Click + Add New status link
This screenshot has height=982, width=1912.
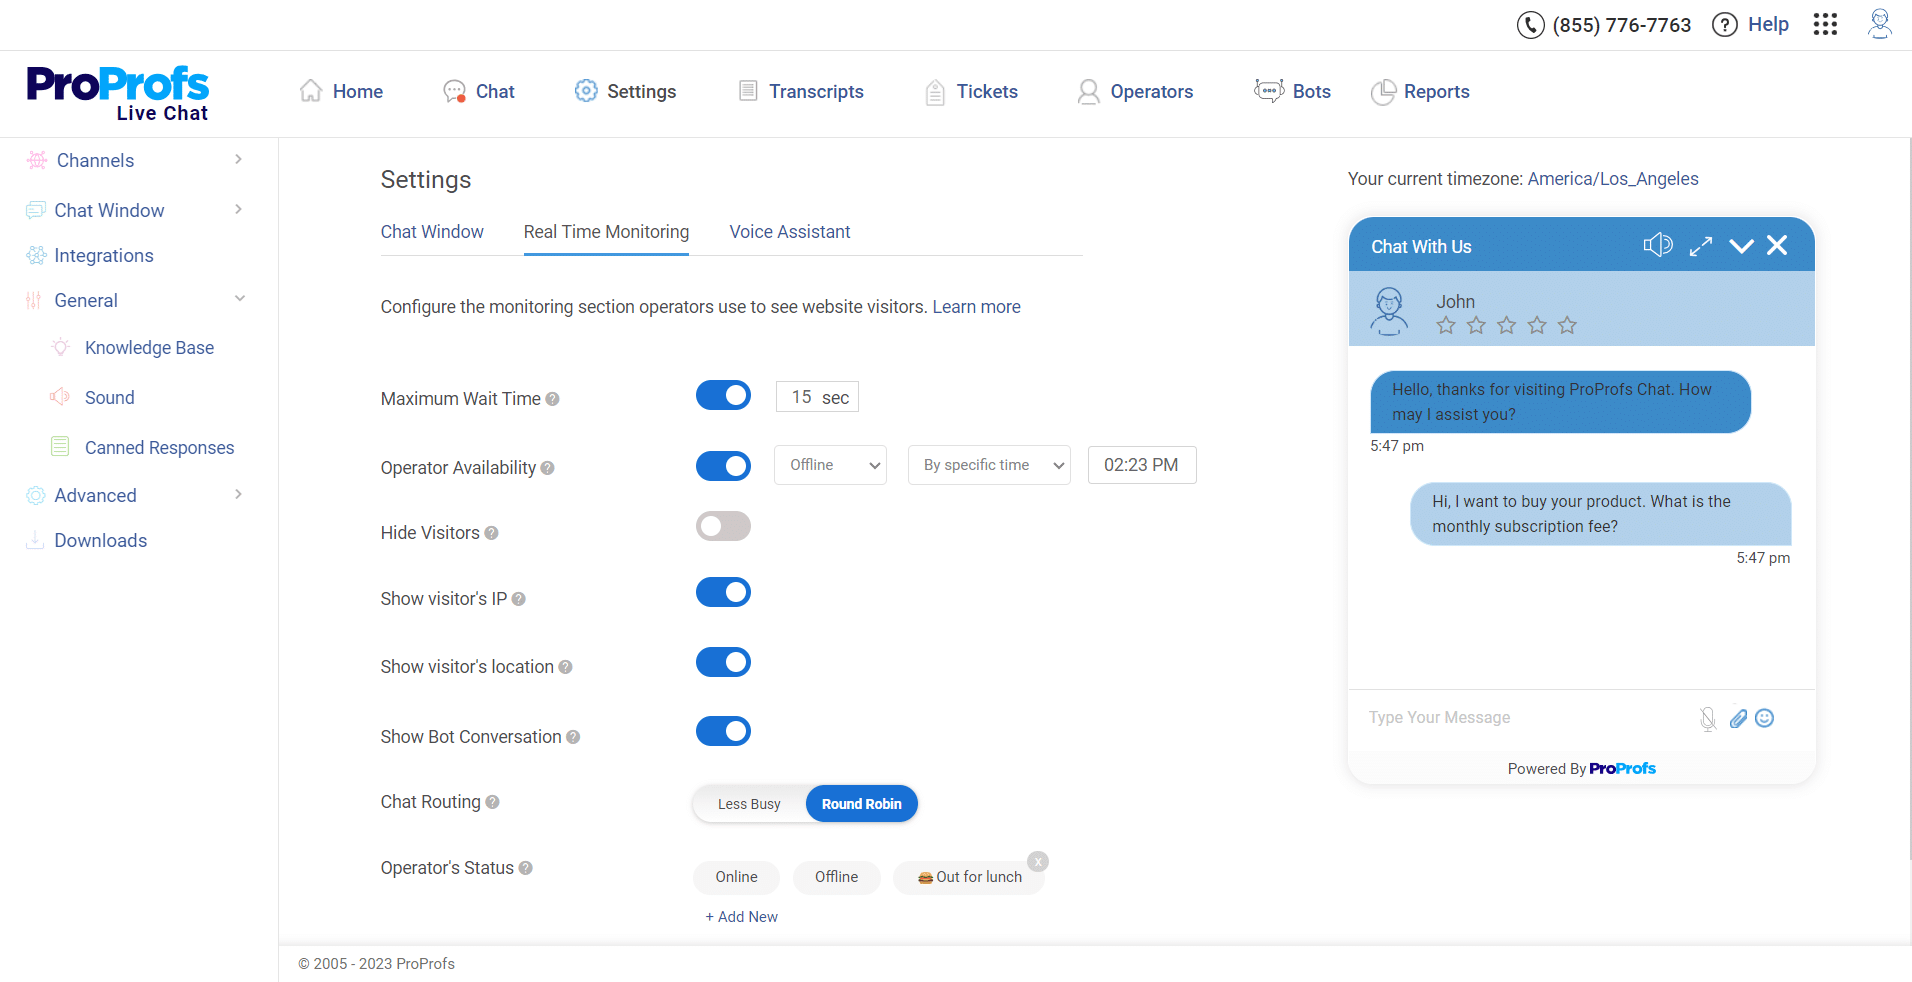tap(741, 917)
